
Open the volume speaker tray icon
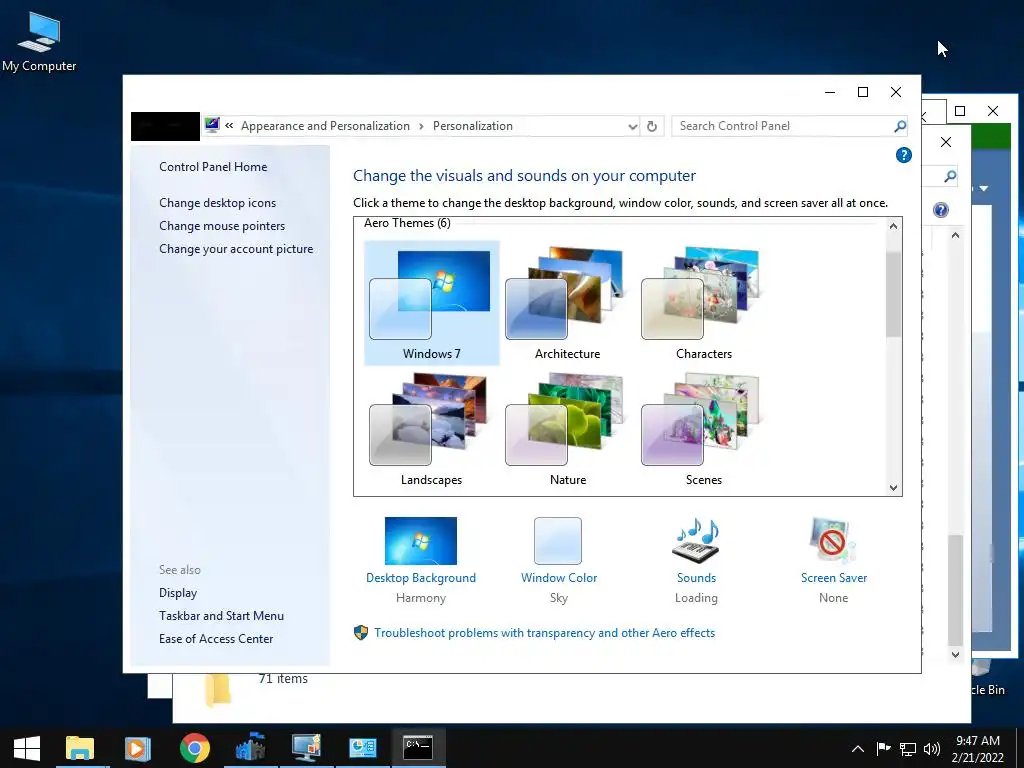(x=932, y=749)
